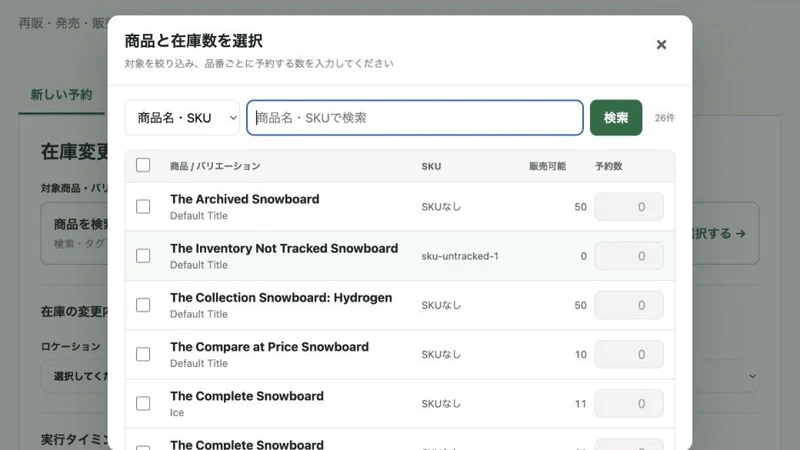Click available quantity 10 for Compare at Price
Image resolution: width=800 pixels, height=450 pixels.
coord(581,355)
